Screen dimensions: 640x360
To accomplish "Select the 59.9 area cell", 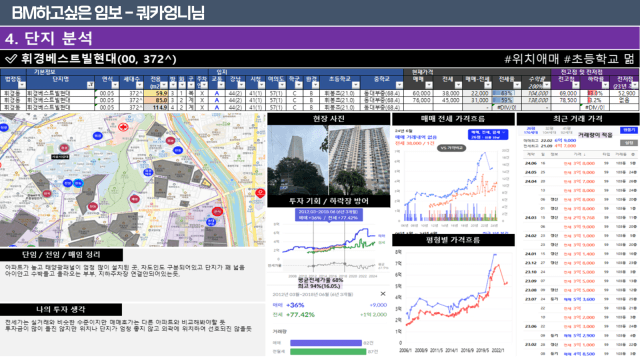I will pos(156,93).
